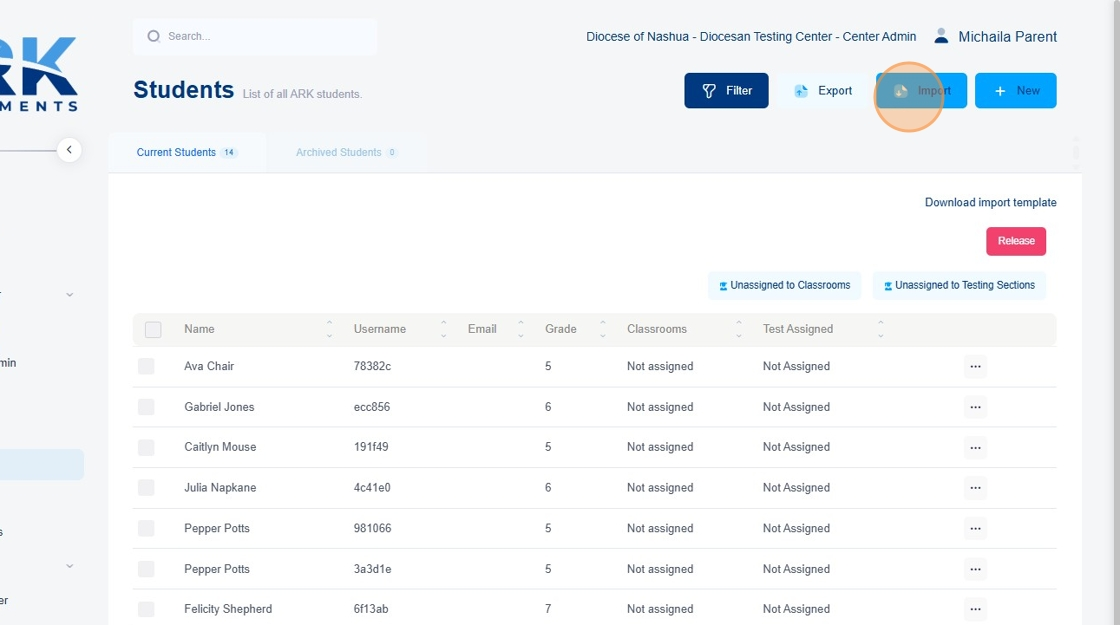Check the box for Caitlyn Mouse
This screenshot has width=1120, height=625.
(146, 447)
